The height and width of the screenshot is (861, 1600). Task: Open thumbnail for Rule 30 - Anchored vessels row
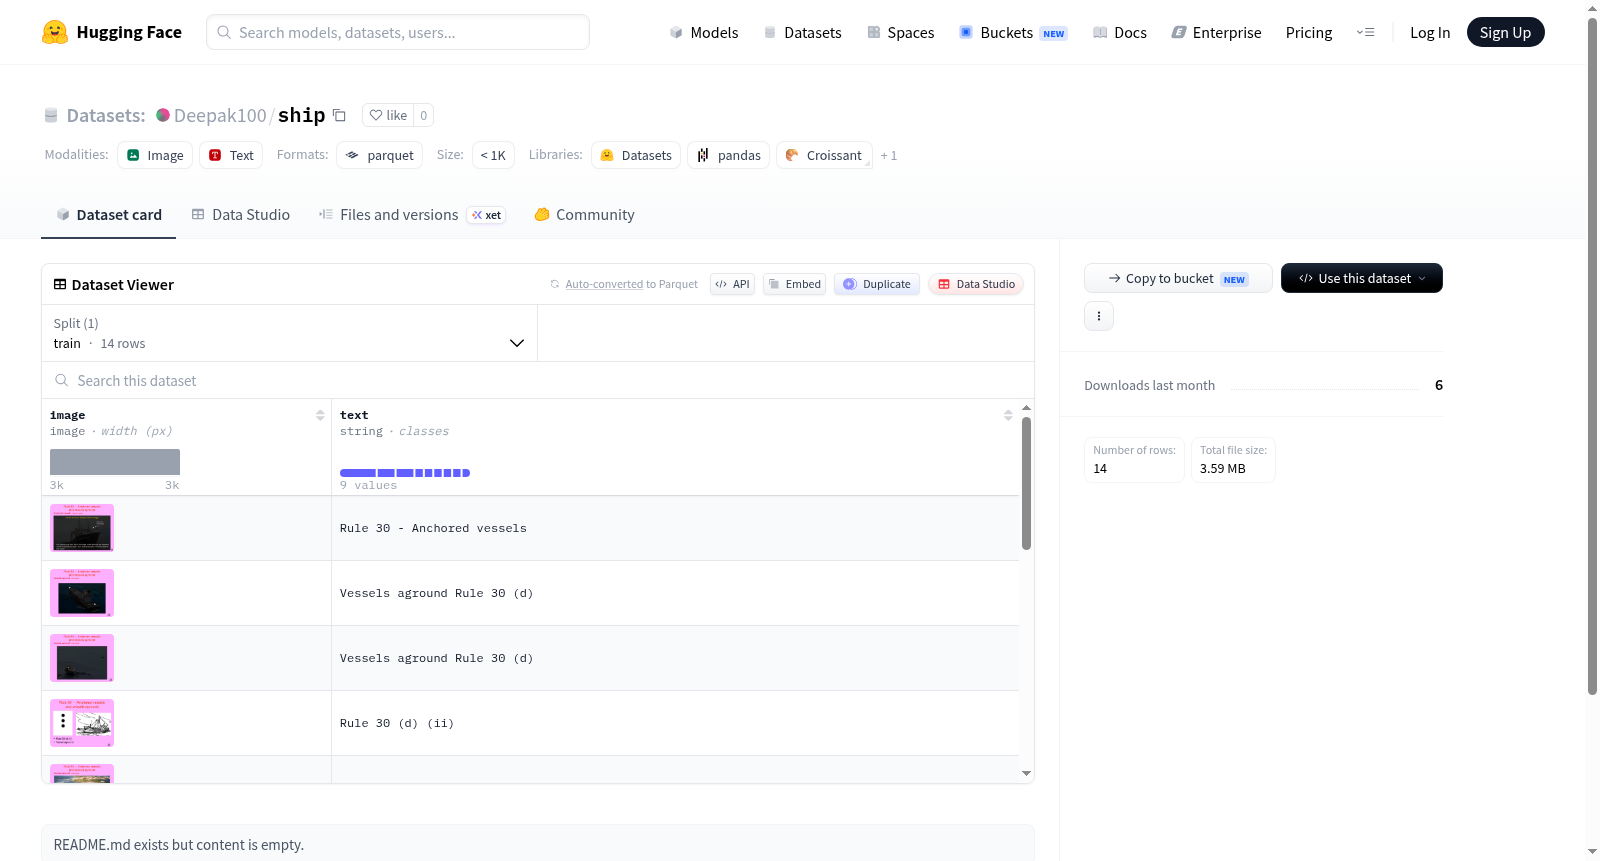[x=82, y=527]
